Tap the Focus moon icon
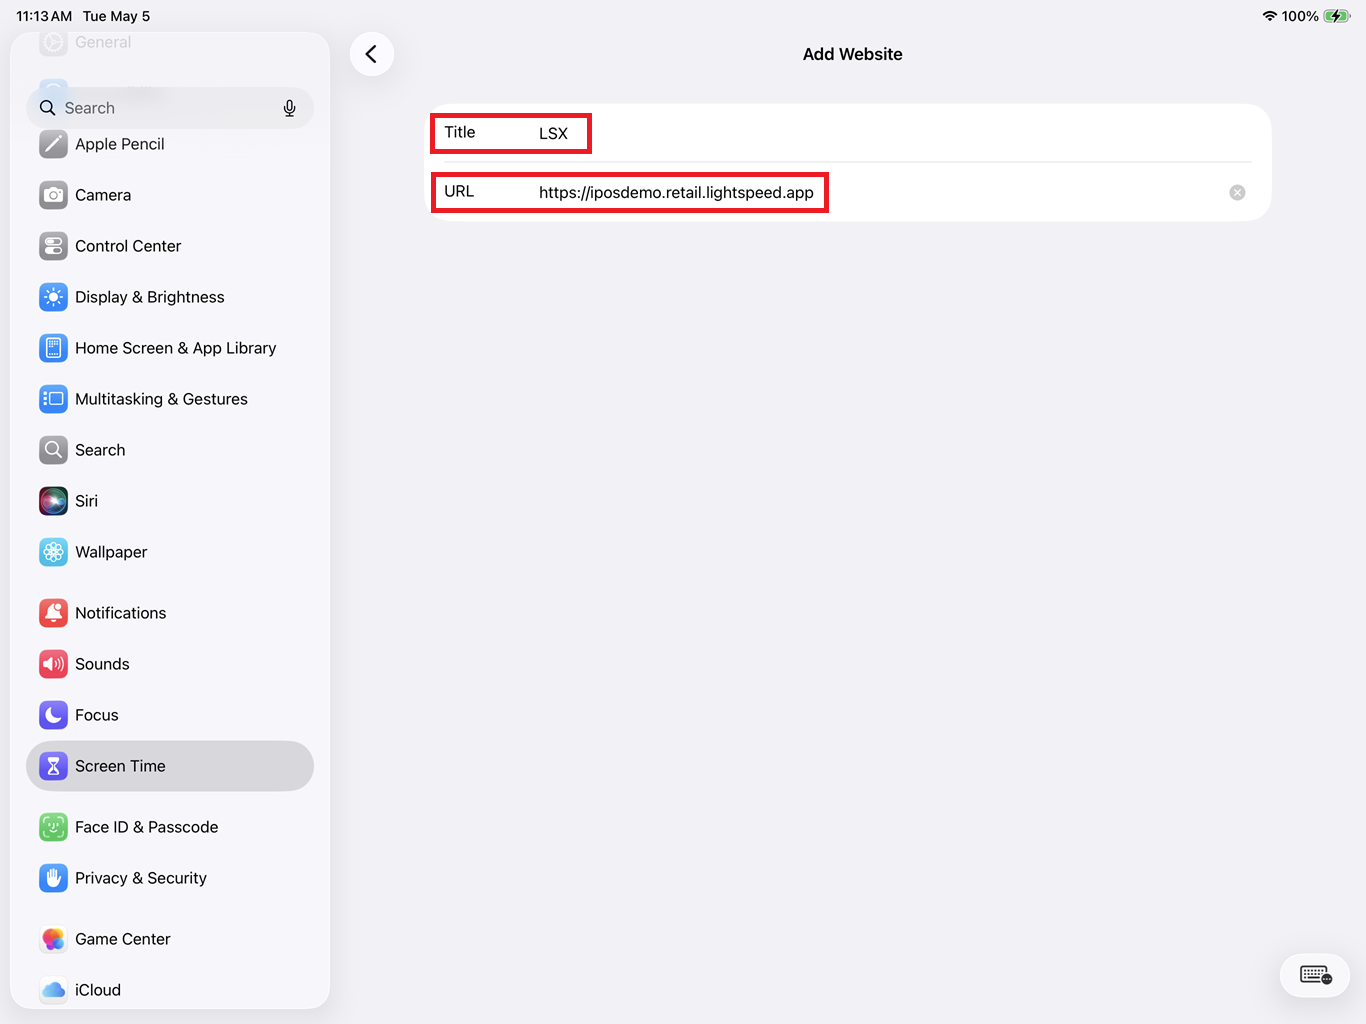1366x1024 pixels. [x=54, y=715]
